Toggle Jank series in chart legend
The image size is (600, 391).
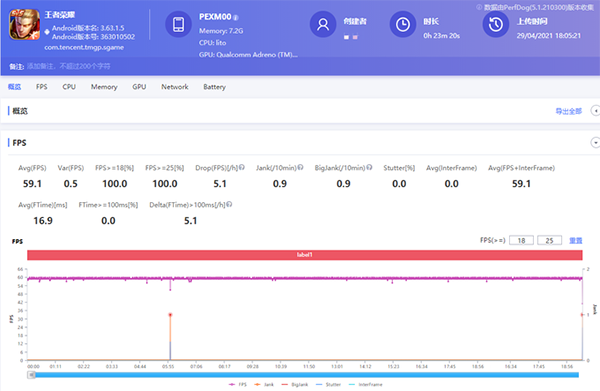coord(264,384)
